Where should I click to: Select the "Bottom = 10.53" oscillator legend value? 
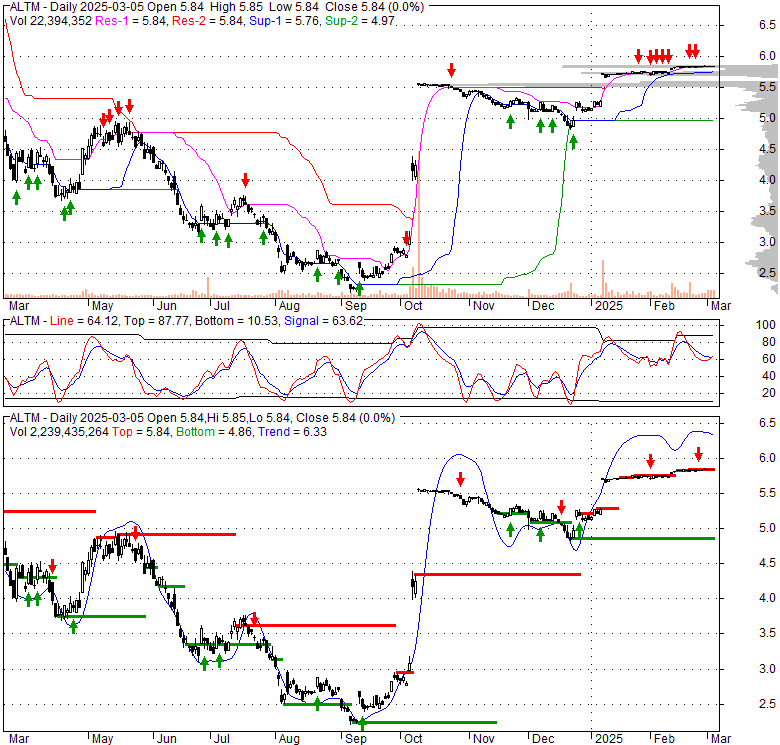pos(236,321)
